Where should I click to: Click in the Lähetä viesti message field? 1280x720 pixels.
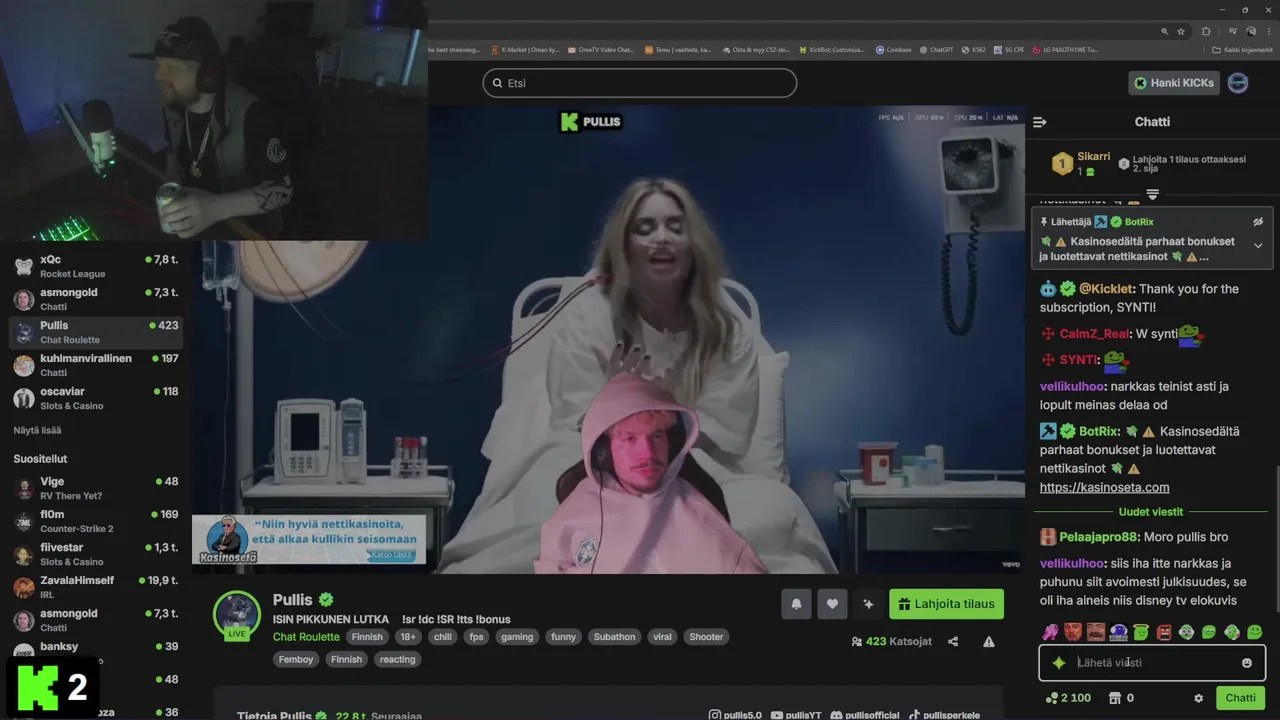coord(1152,663)
